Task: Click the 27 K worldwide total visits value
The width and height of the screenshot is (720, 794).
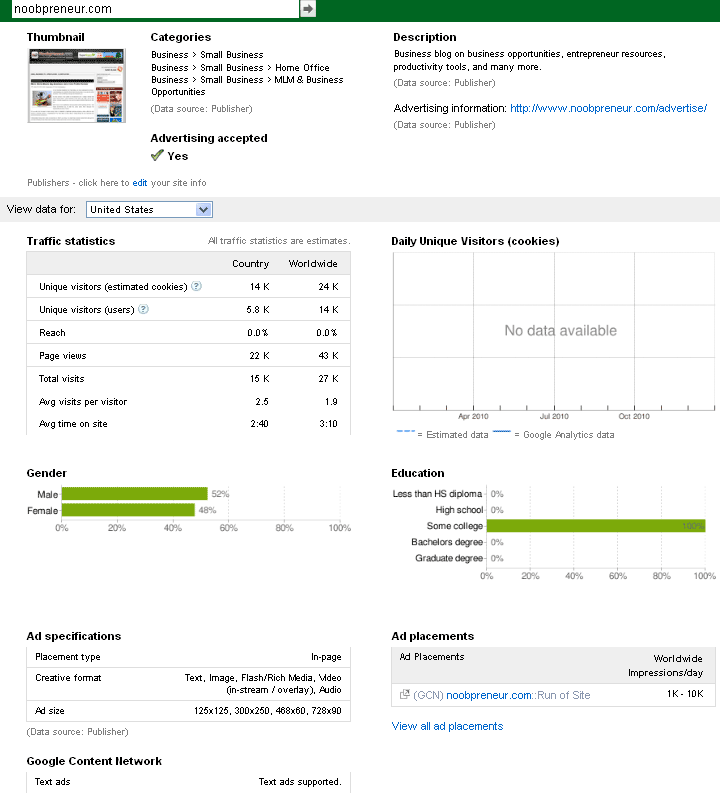Action: 328,379
